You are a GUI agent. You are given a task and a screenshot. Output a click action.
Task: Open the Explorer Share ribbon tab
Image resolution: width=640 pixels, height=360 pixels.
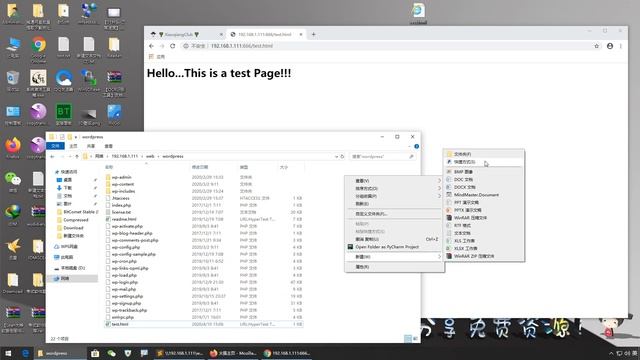[91, 146]
